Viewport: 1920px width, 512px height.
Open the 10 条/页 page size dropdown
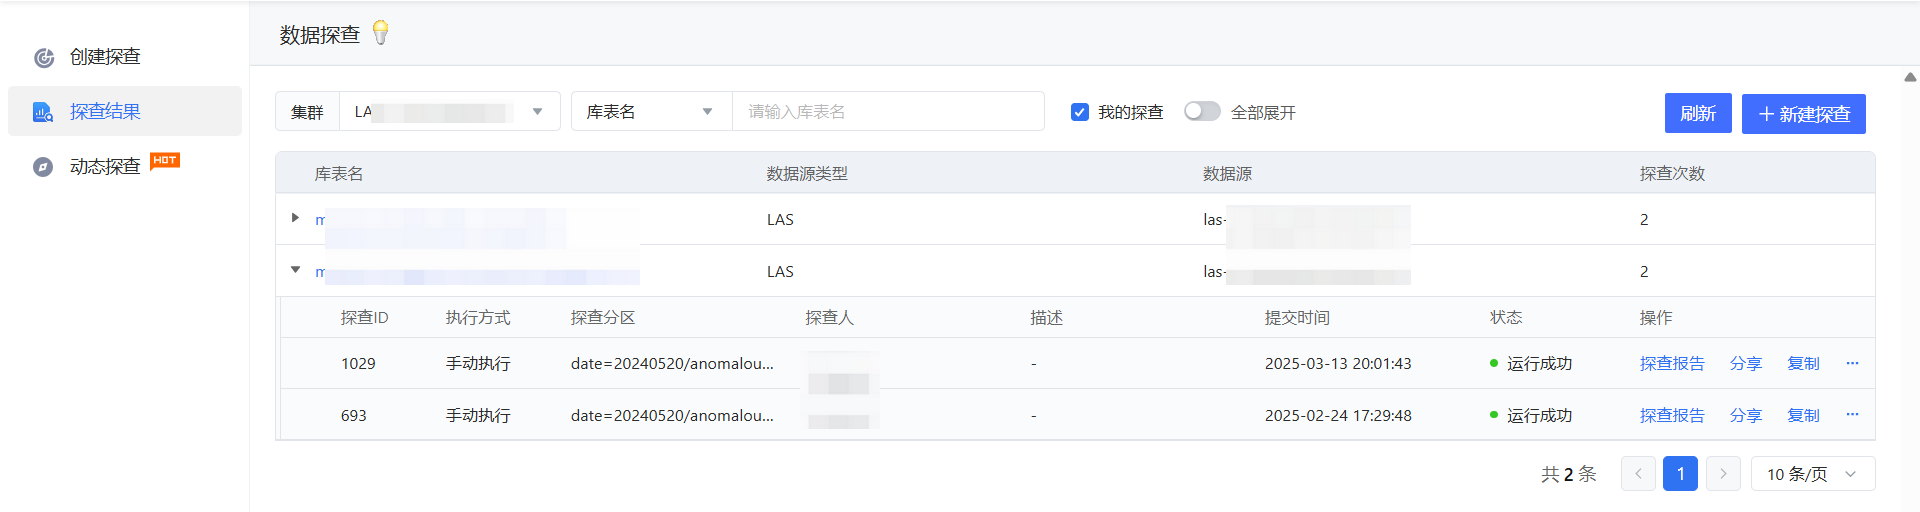(x=1813, y=473)
